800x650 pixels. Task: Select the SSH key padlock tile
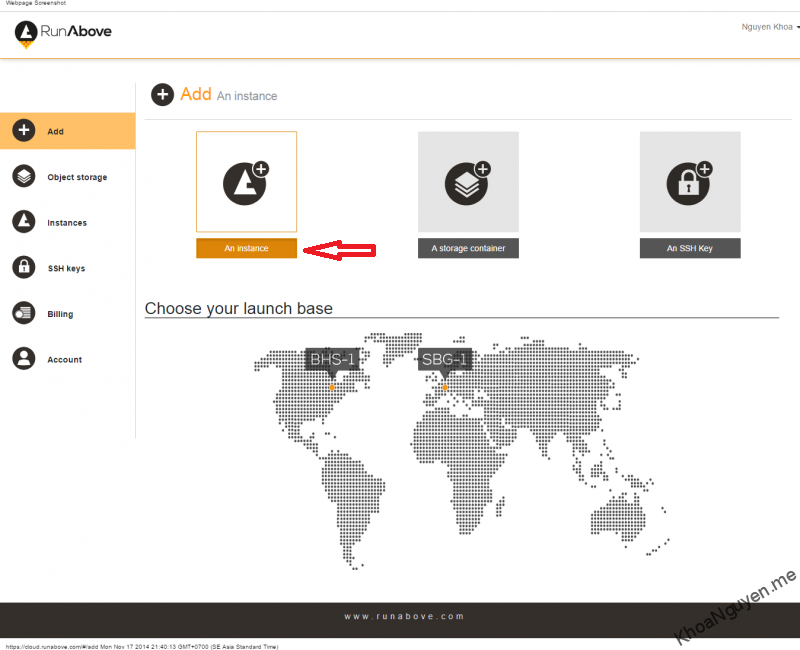(690, 182)
